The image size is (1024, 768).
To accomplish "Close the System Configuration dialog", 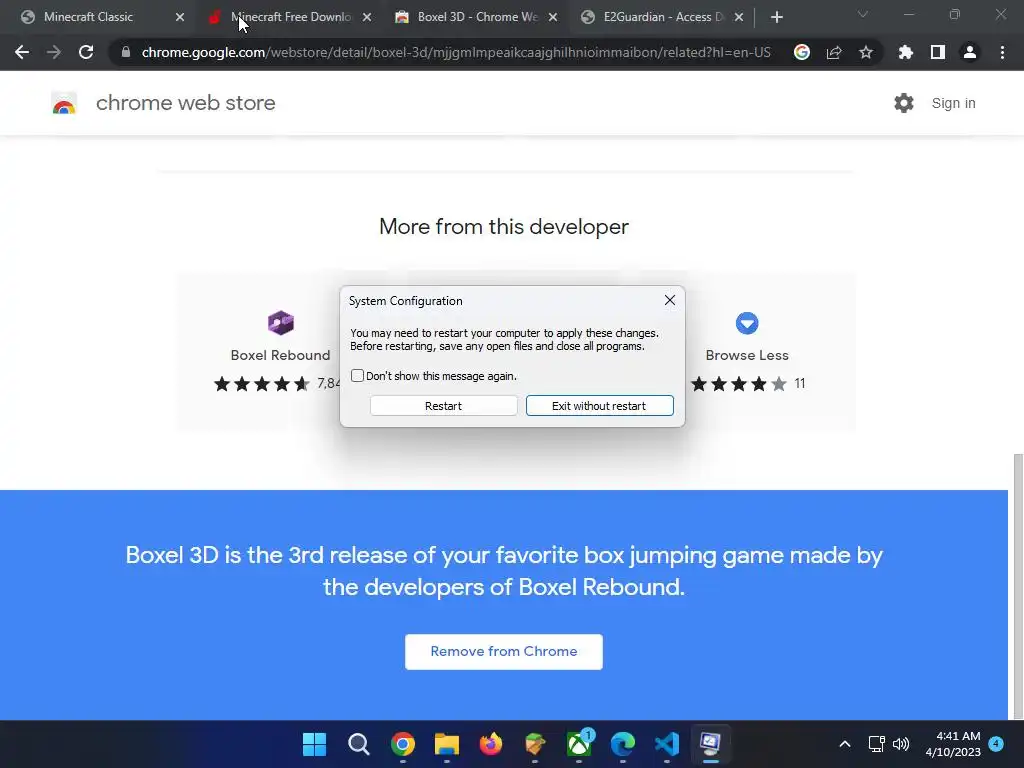I will tap(669, 300).
